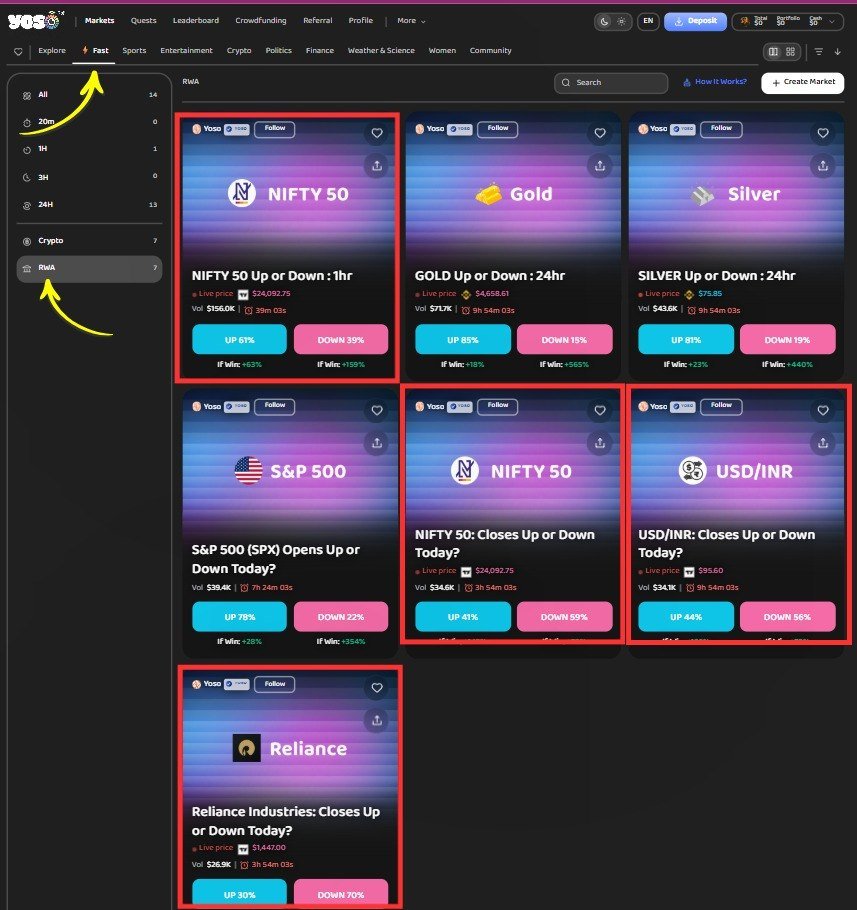Select the 24H timeframe filter

point(89,205)
